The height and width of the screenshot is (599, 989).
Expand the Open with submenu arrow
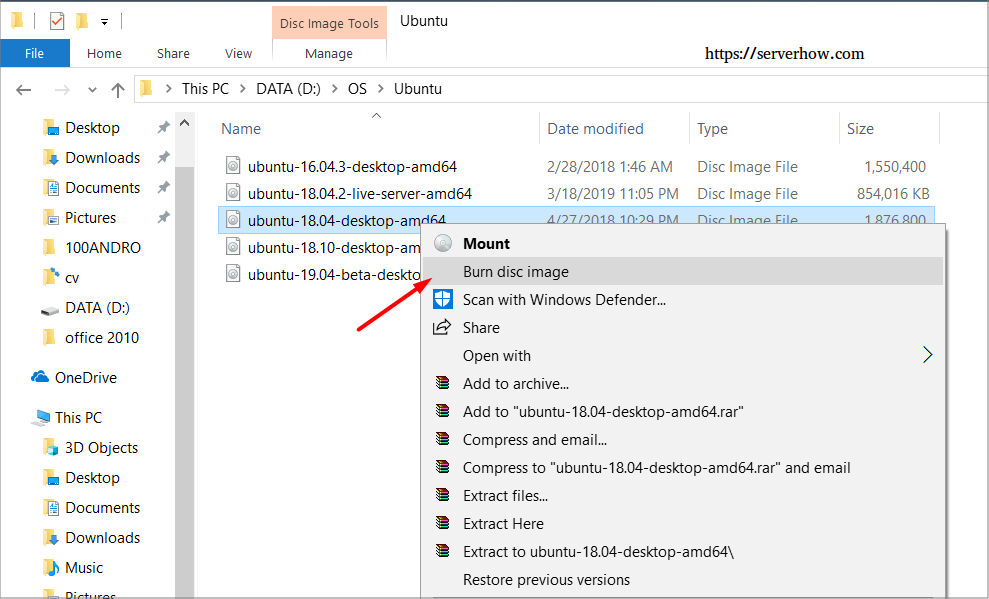point(927,355)
